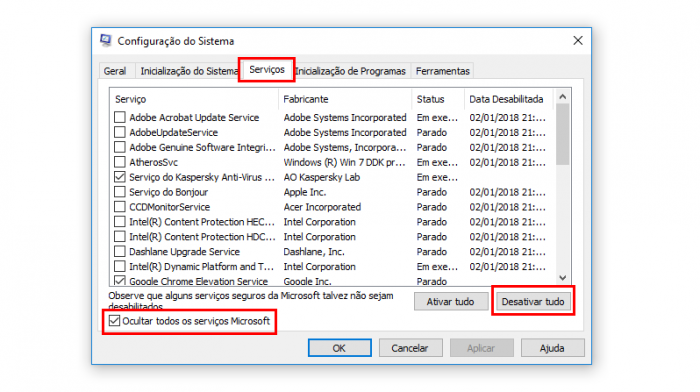The width and height of the screenshot is (700, 392).
Task: Toggle Ocultar todos os serviços Microsoft
Action: [115, 321]
